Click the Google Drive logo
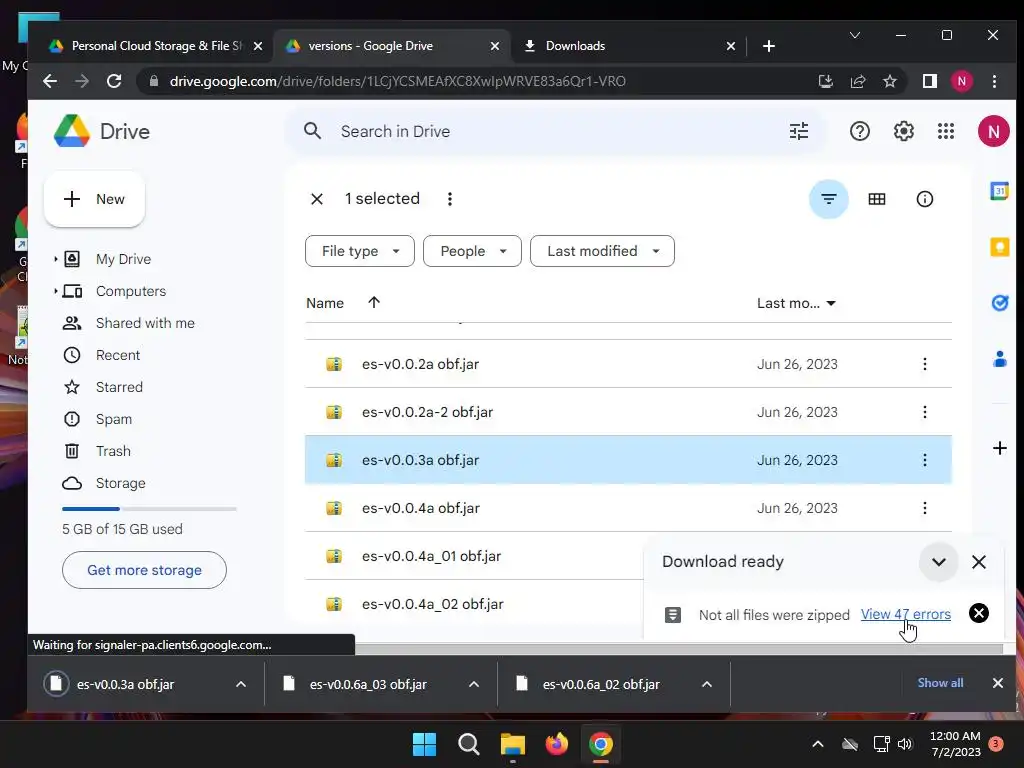 (72, 131)
